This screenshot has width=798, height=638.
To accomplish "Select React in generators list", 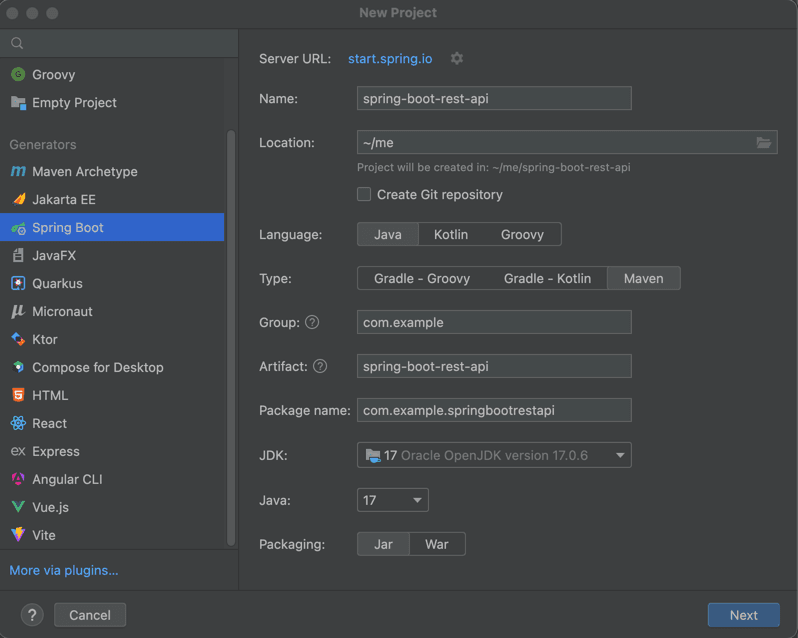I will (112, 423).
